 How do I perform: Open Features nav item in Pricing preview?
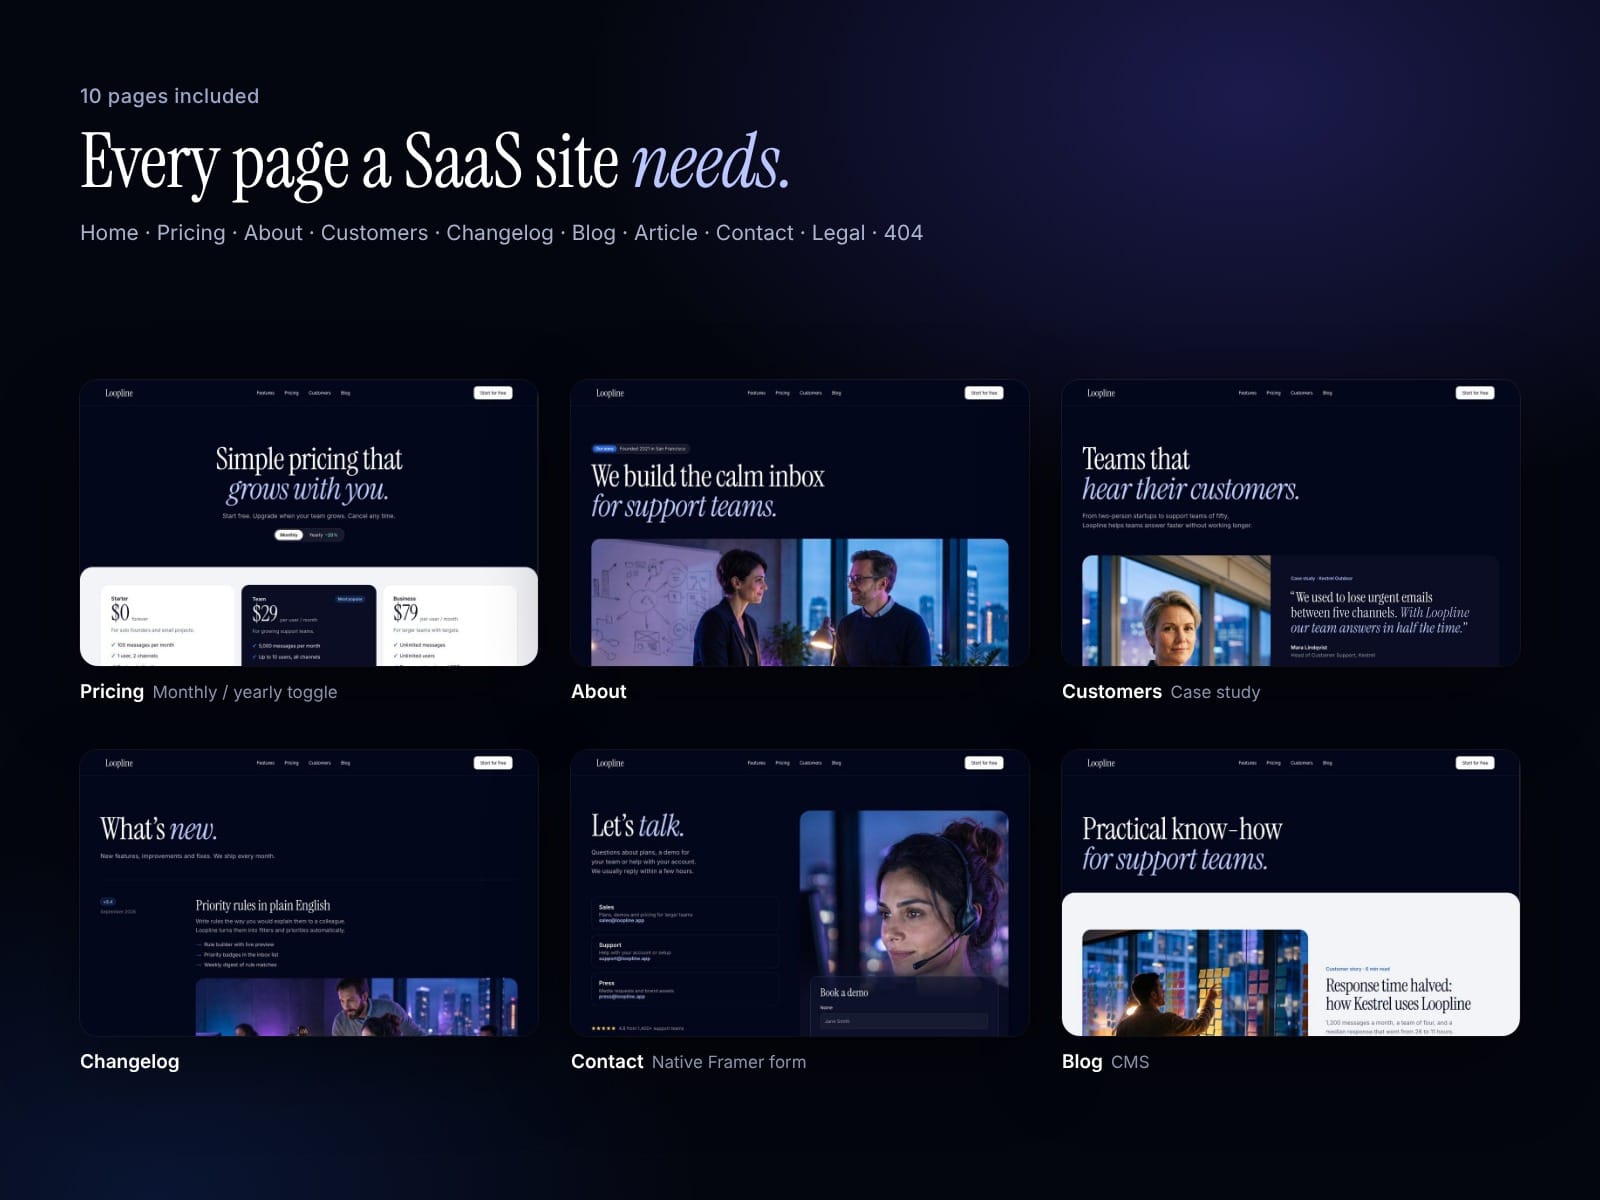point(265,393)
